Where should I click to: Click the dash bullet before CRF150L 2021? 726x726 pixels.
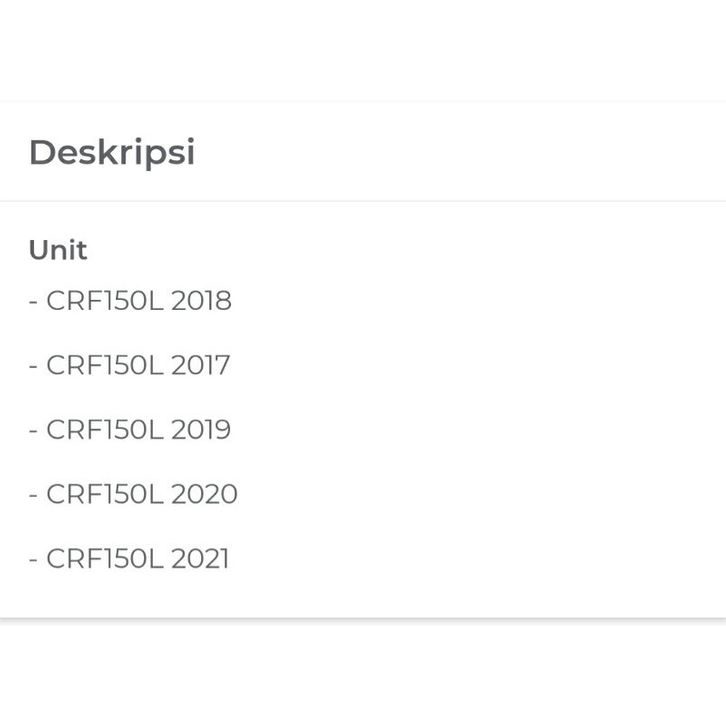coord(33,559)
